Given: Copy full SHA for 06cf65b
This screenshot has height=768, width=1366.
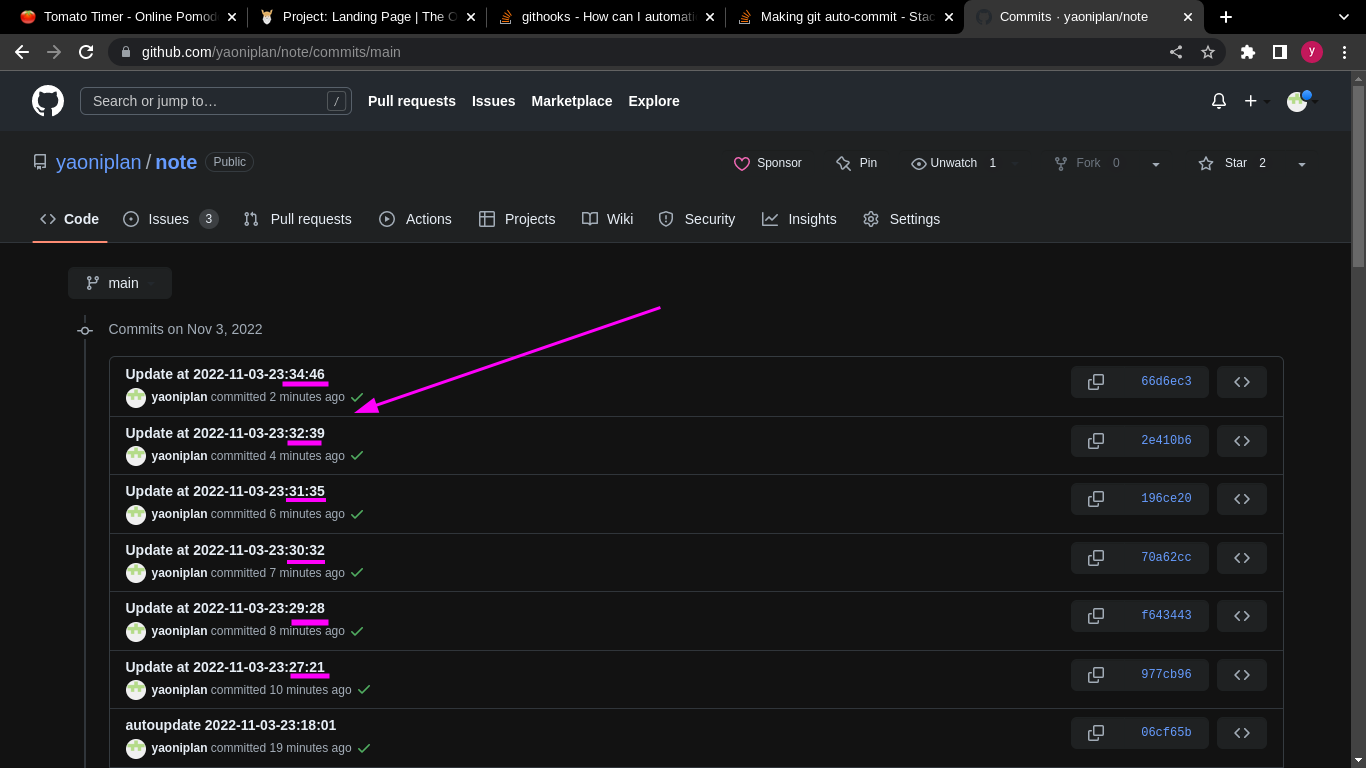Looking at the screenshot, I should click(x=1096, y=733).
